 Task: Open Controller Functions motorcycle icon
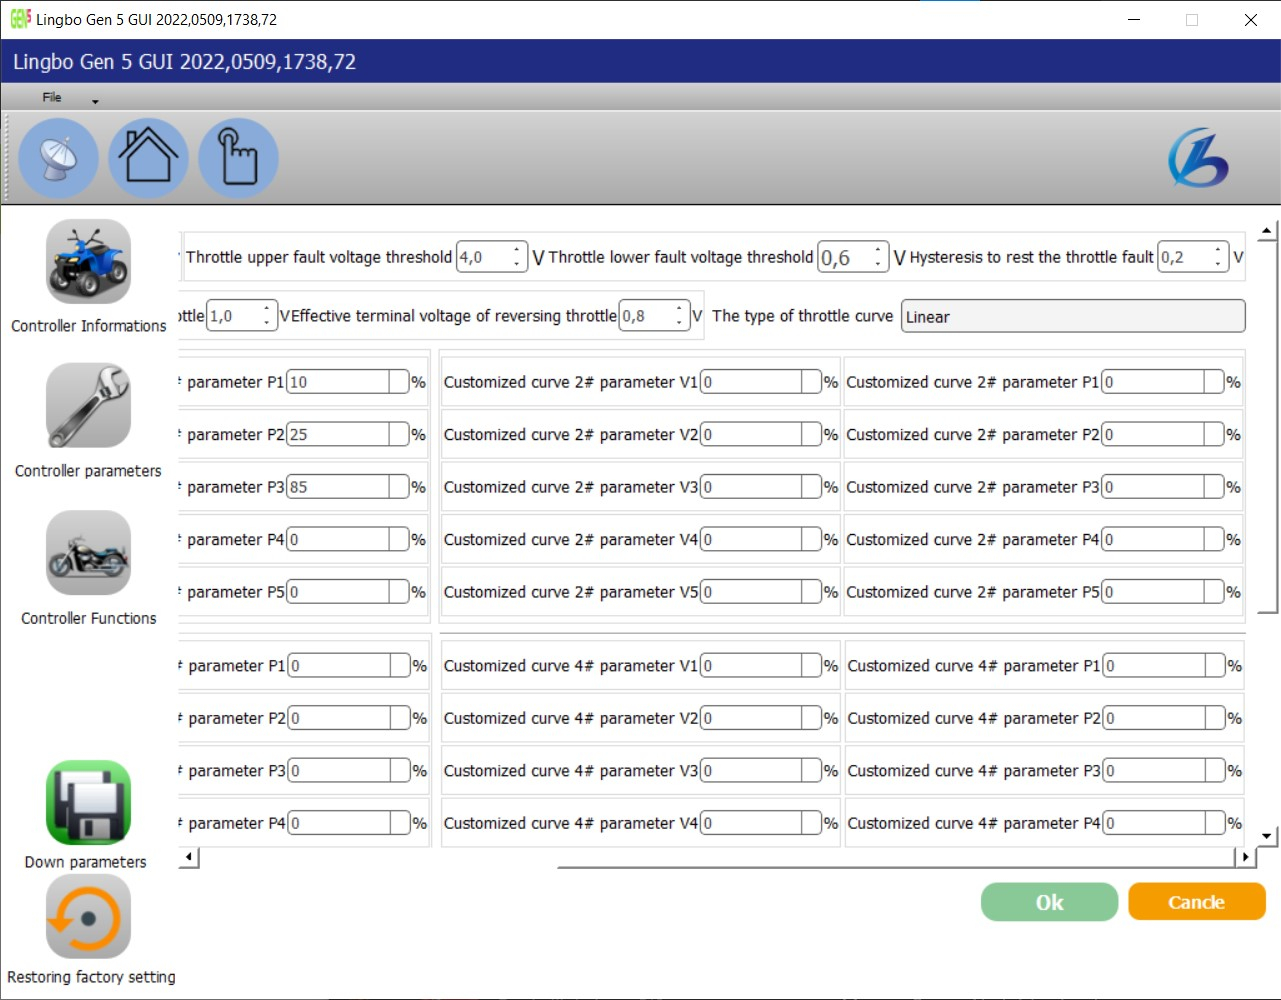88,553
